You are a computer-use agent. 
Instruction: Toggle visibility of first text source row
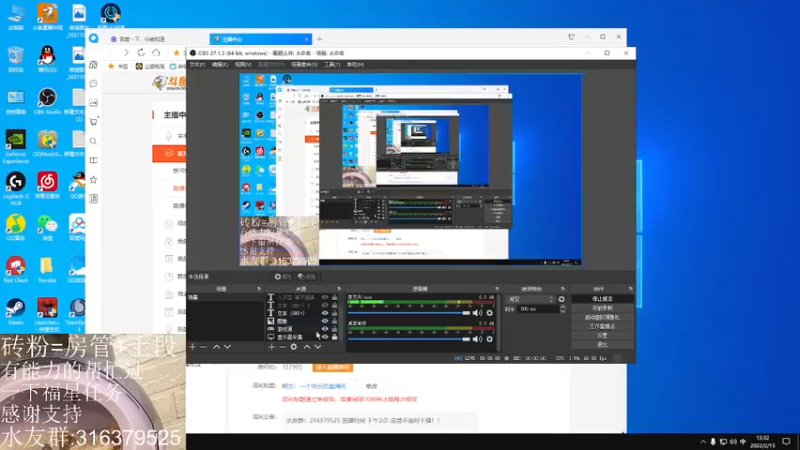[325, 297]
